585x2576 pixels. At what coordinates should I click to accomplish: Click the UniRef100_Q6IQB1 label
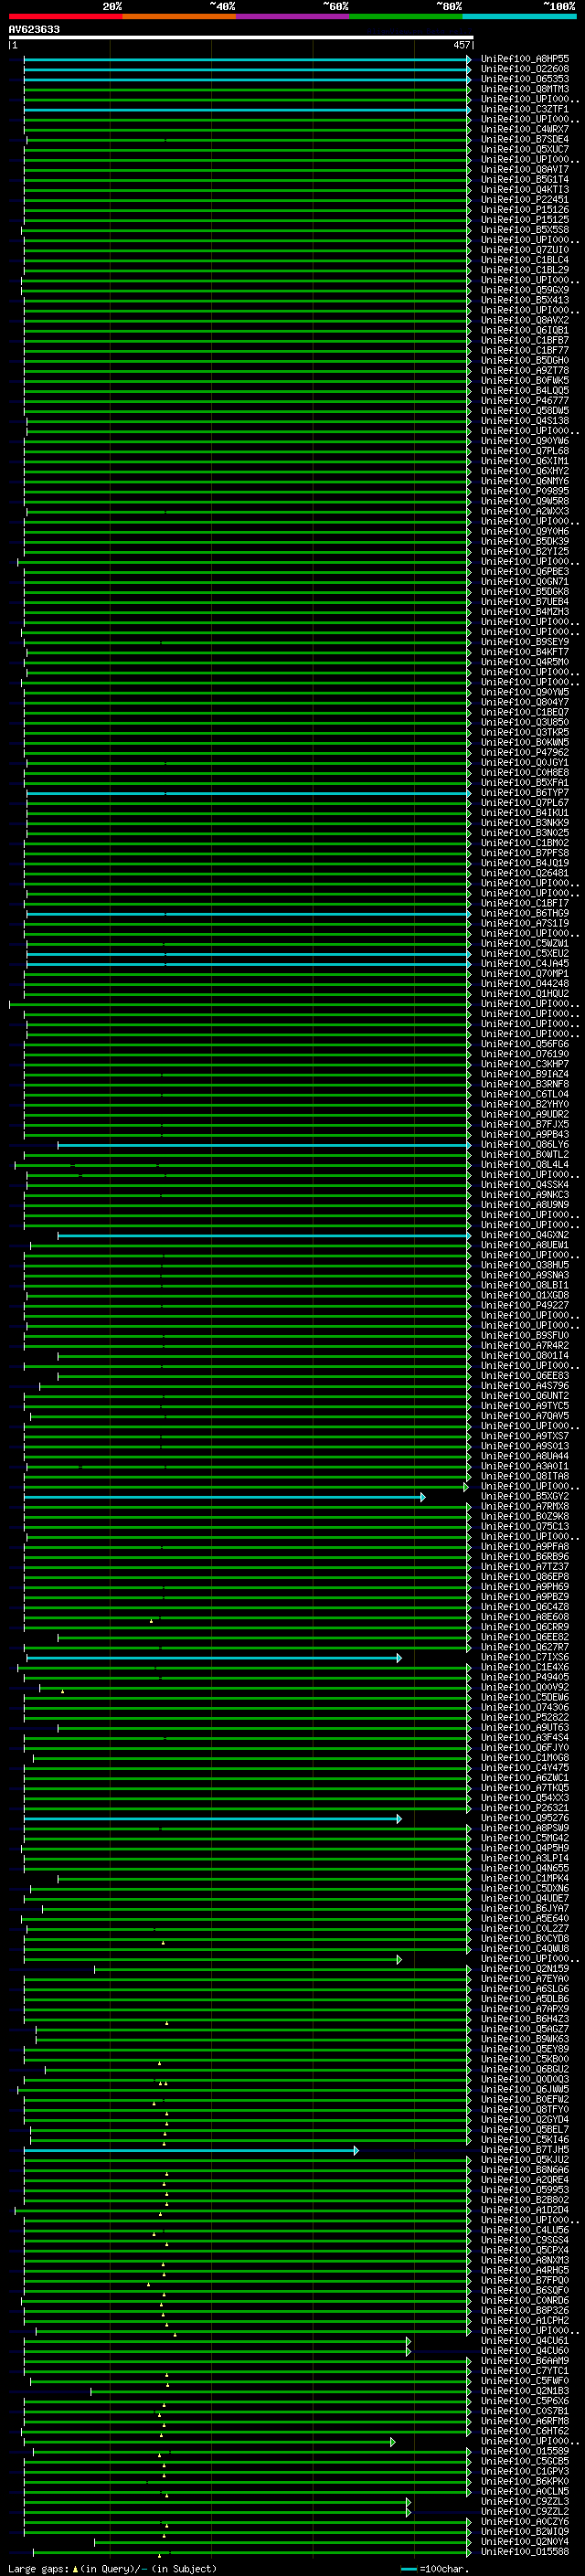click(x=525, y=330)
